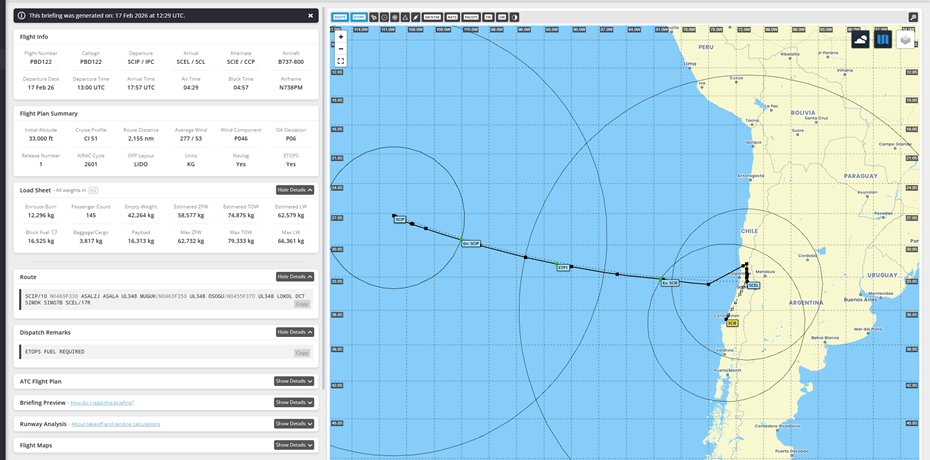Expand the Briefing Preview details
Viewport: 930px width, 460px height.
point(294,402)
